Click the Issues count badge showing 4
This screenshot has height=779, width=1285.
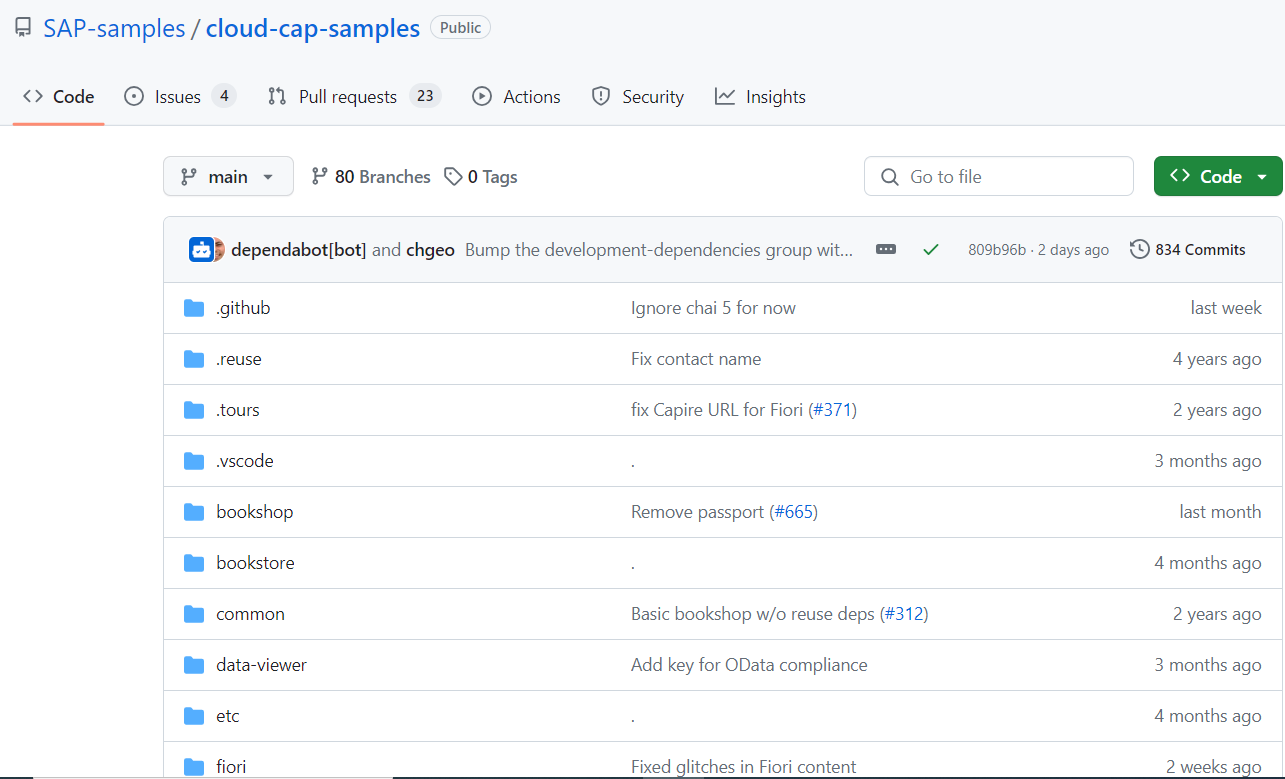224,96
